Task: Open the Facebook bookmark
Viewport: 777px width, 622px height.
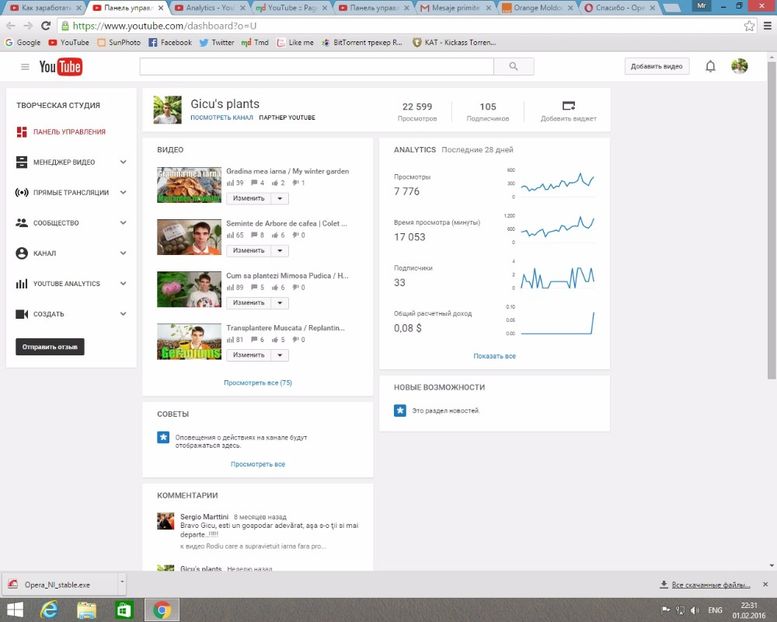Action: click(x=170, y=43)
